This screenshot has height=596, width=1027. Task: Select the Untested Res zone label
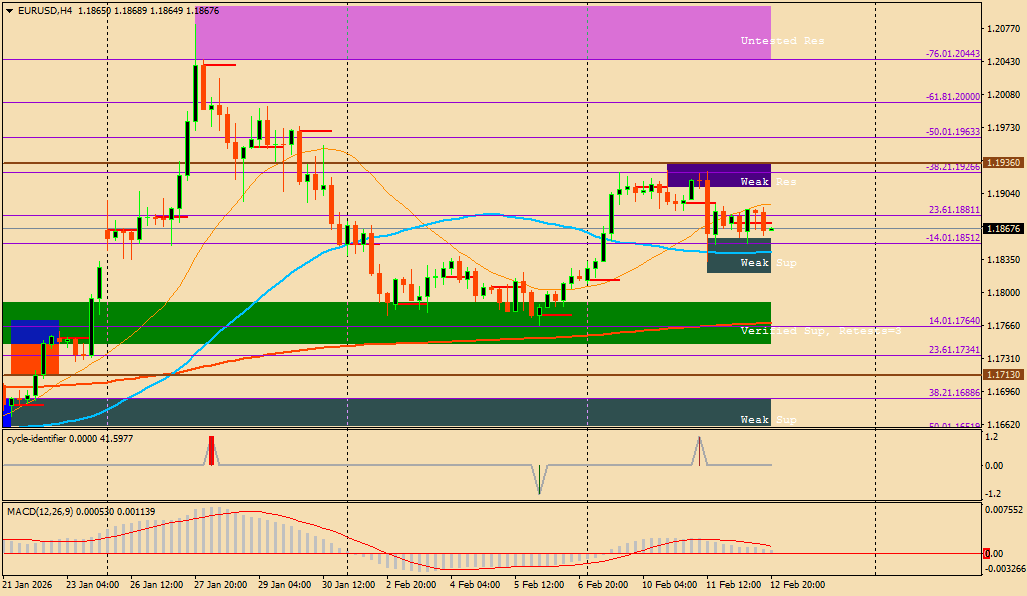(x=782, y=41)
